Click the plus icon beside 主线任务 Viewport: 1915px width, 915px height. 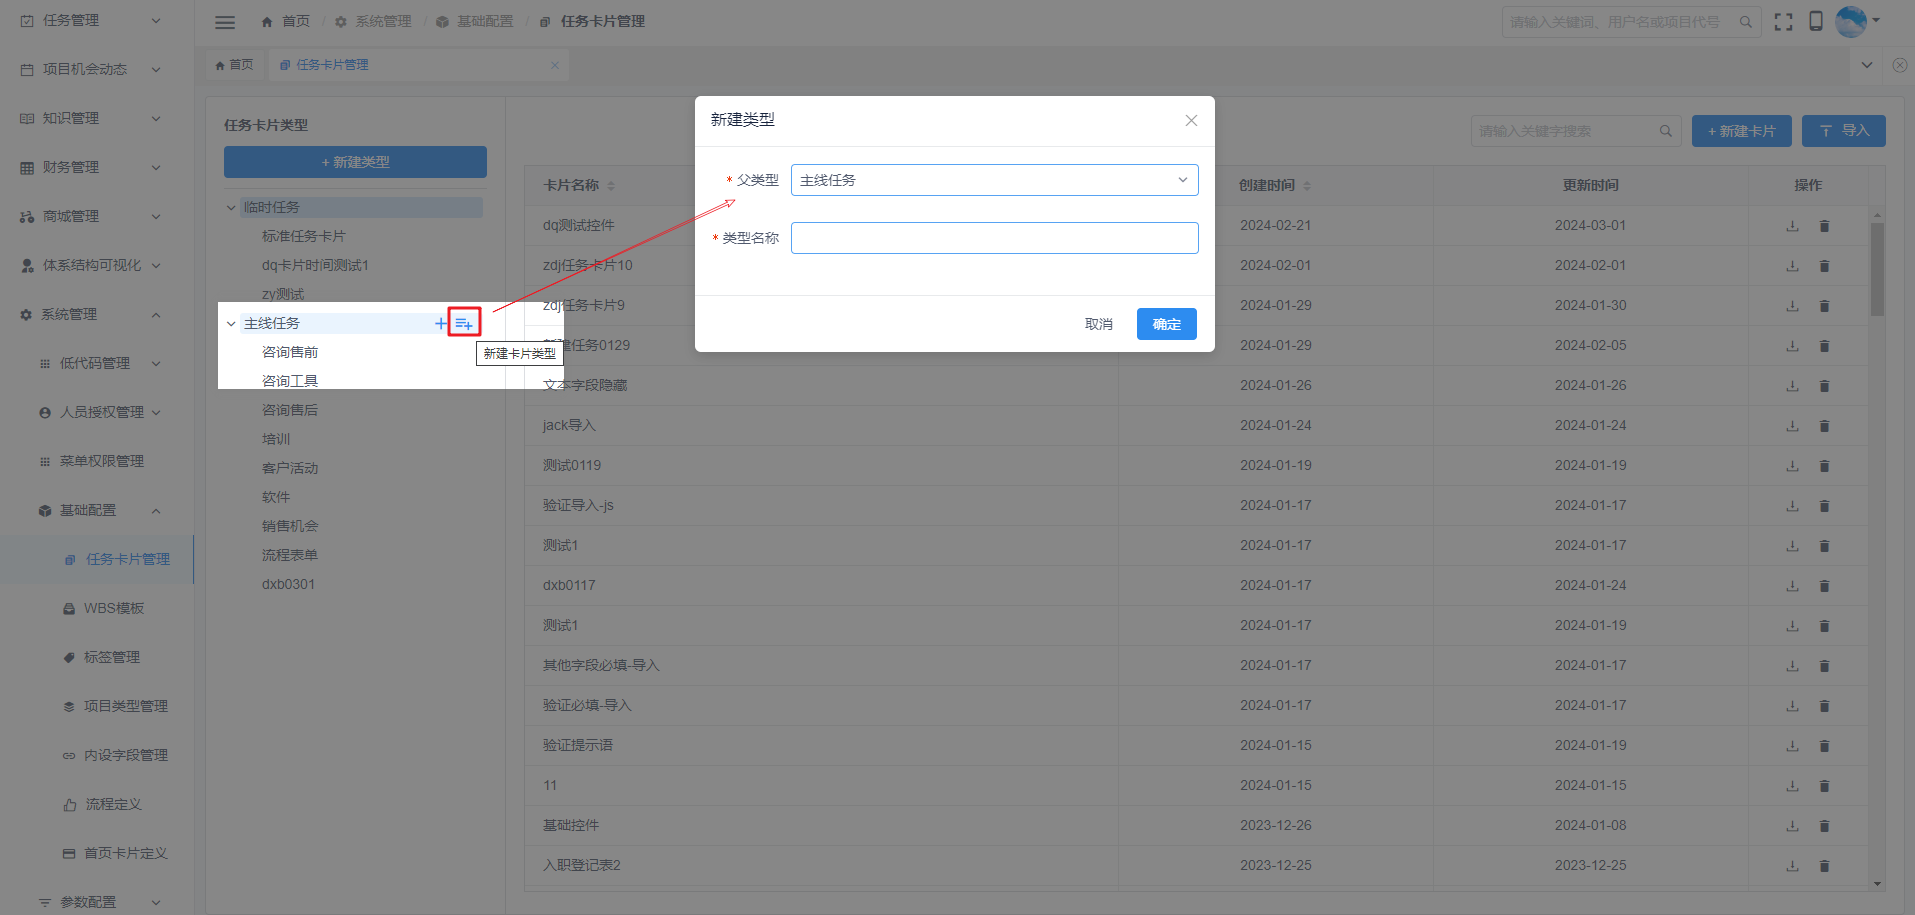coord(441,323)
